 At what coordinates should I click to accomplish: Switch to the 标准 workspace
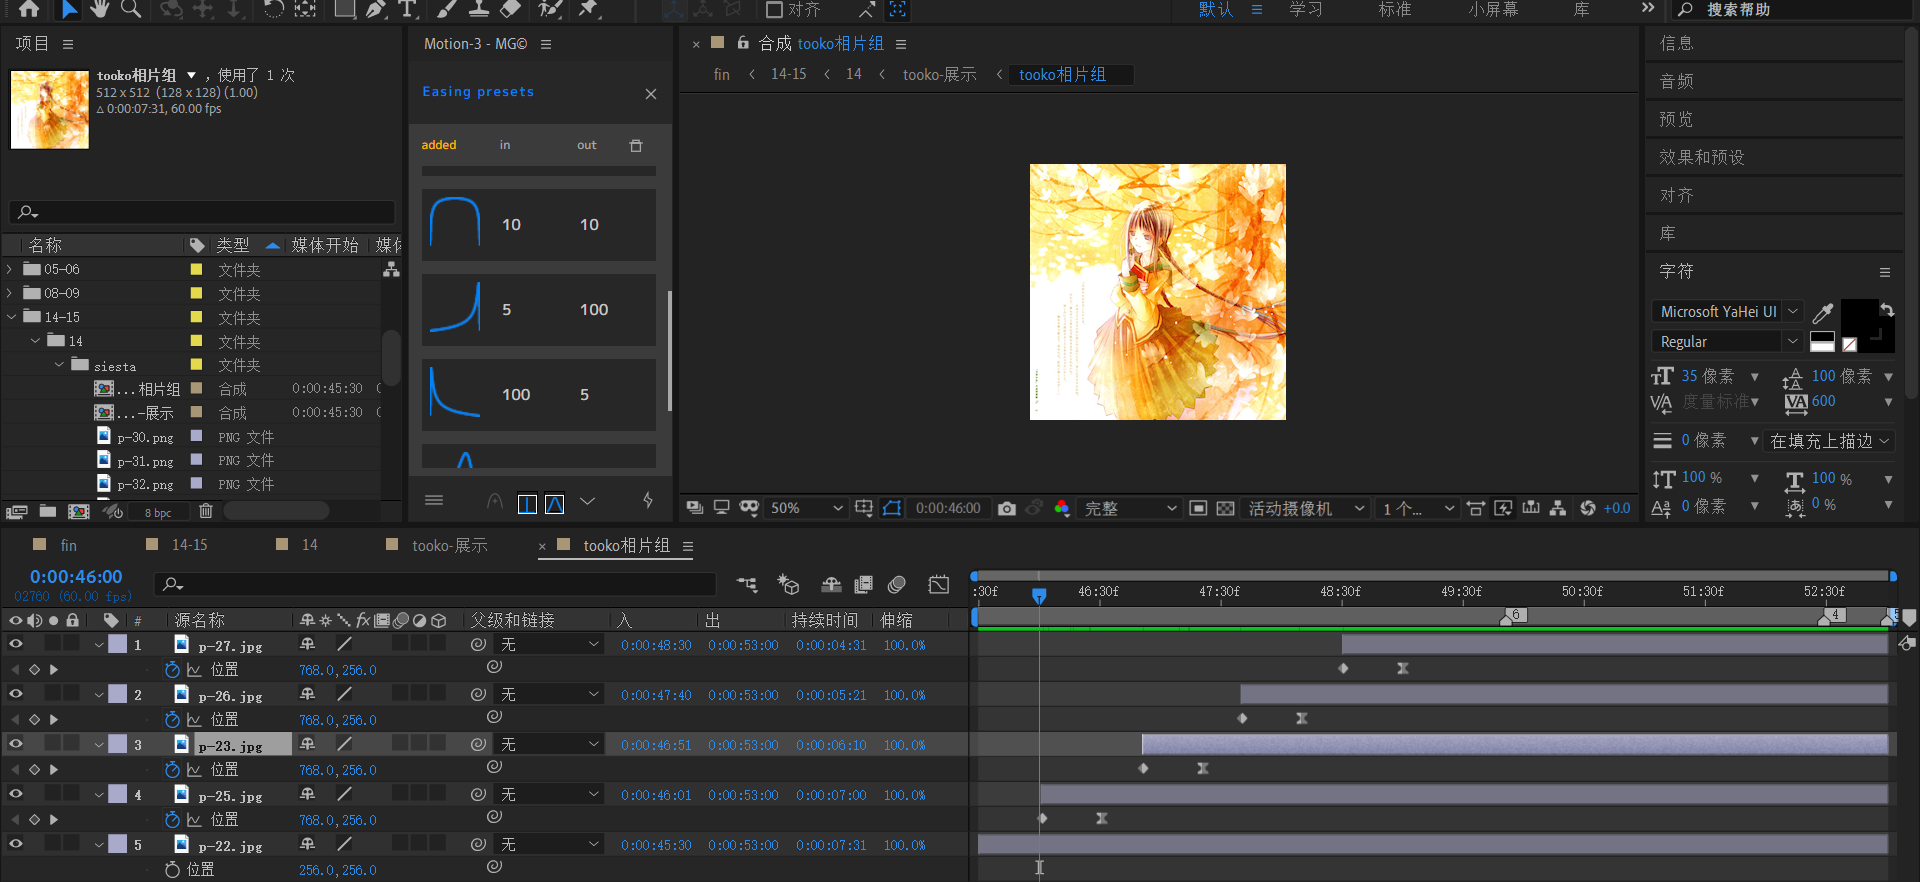pyautogui.click(x=1395, y=9)
